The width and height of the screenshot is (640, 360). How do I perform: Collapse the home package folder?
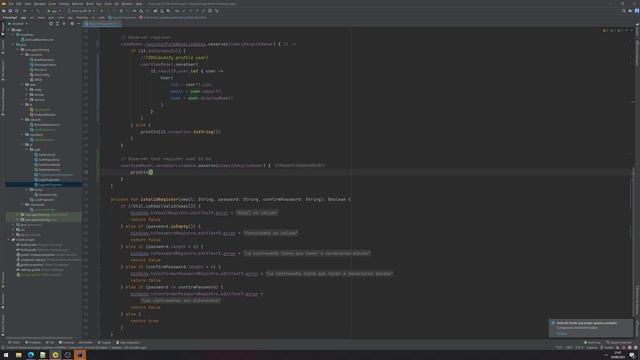(x=27, y=189)
